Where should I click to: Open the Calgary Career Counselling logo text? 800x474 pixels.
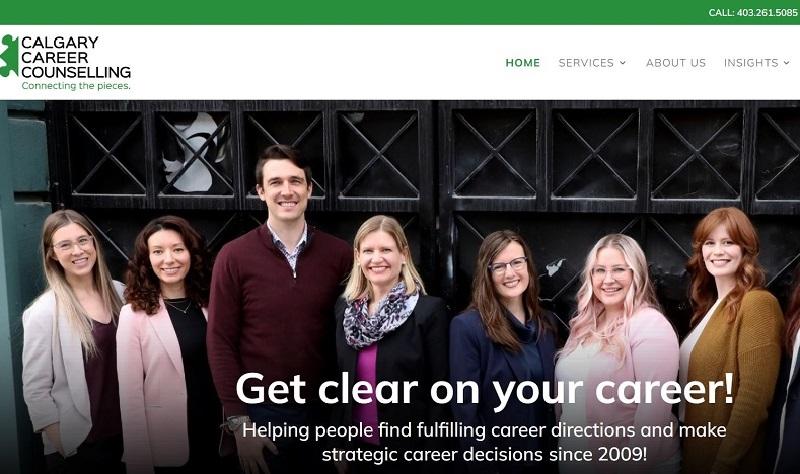point(76,57)
